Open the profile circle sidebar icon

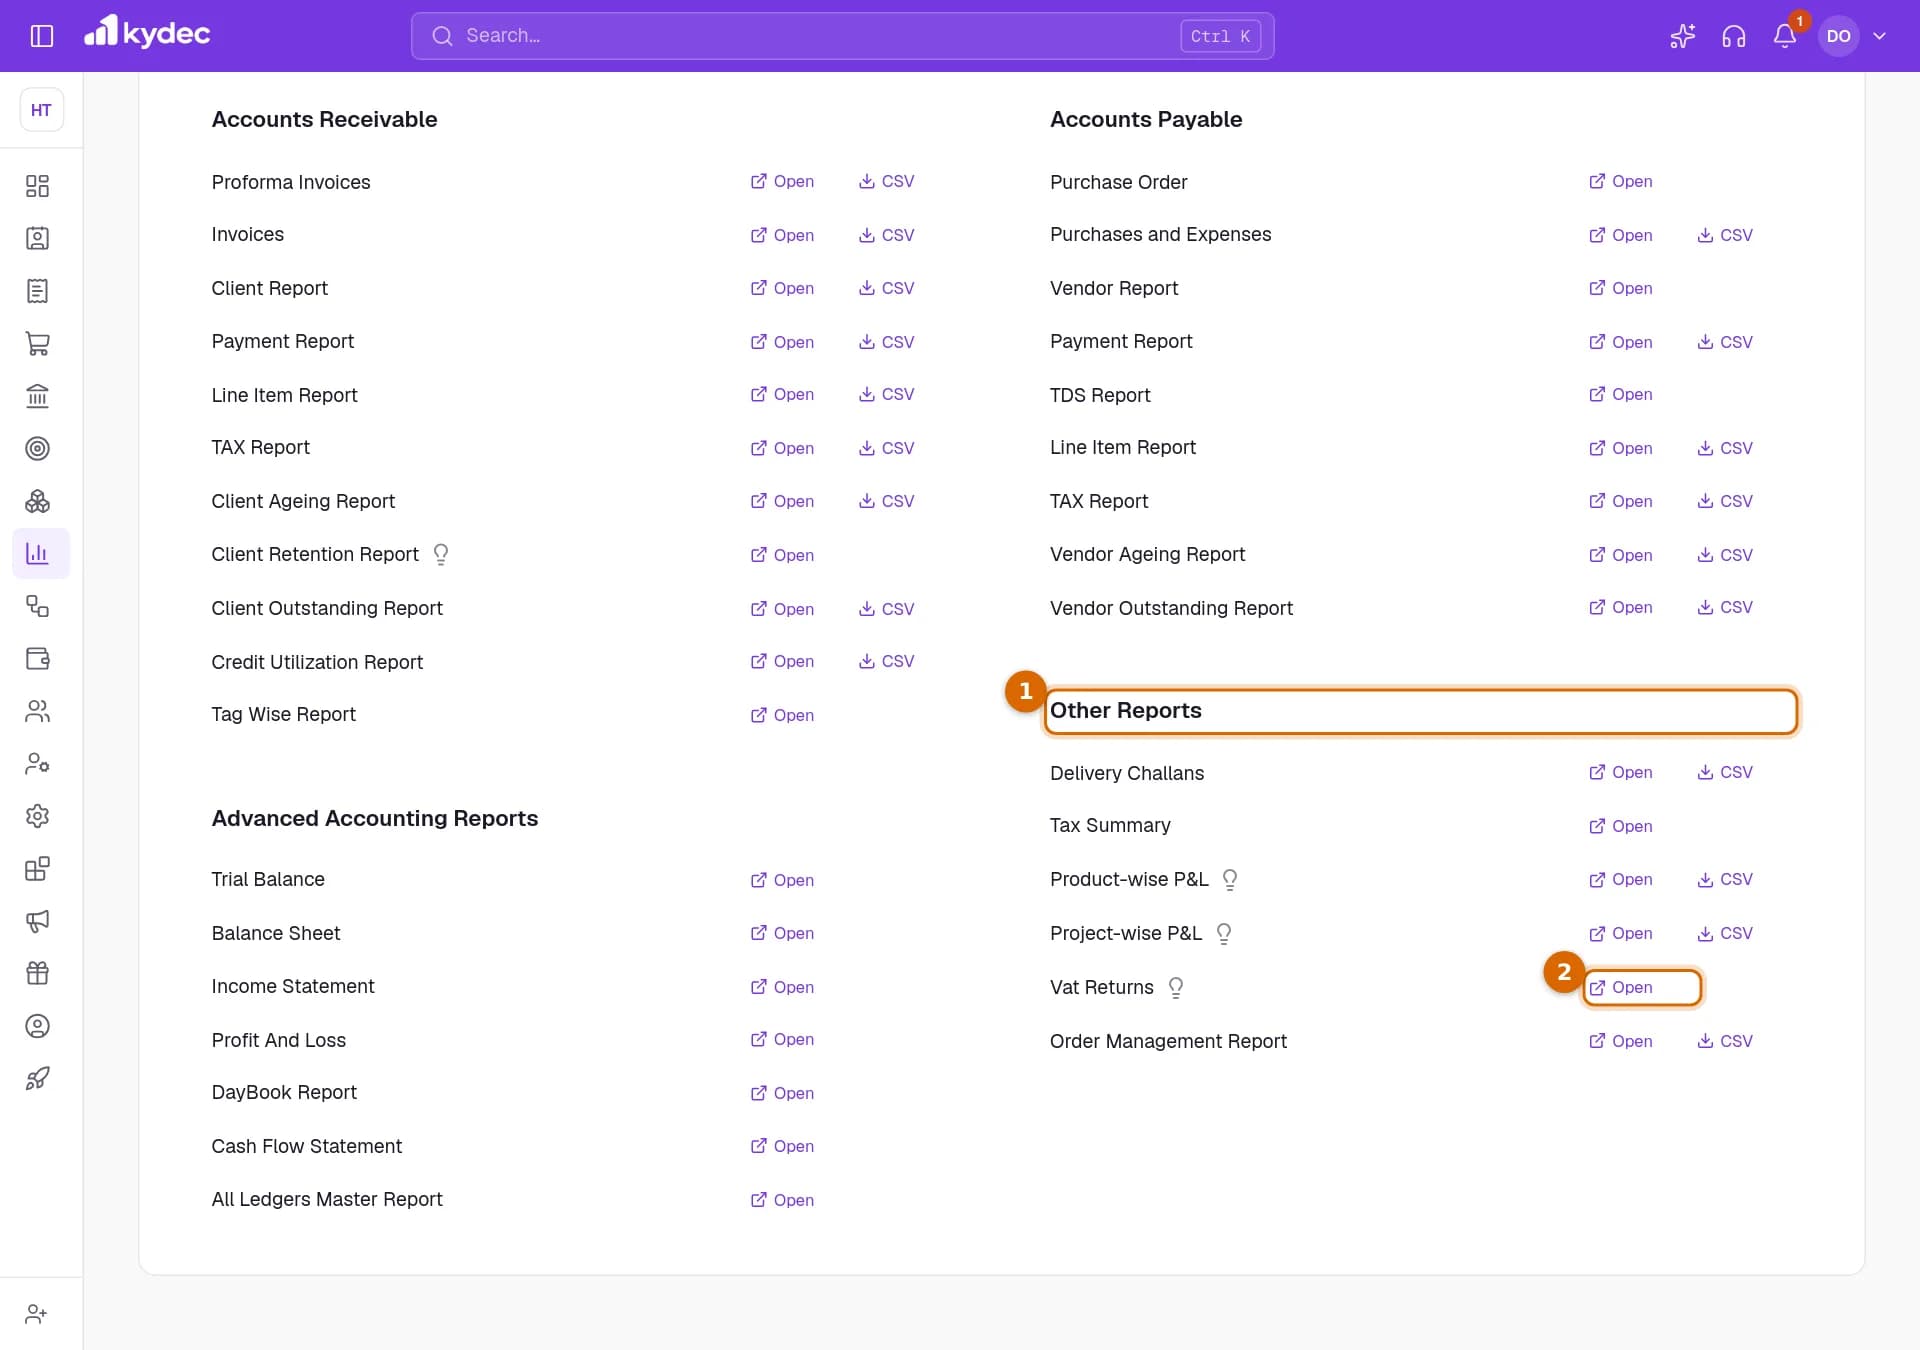point(37,1026)
